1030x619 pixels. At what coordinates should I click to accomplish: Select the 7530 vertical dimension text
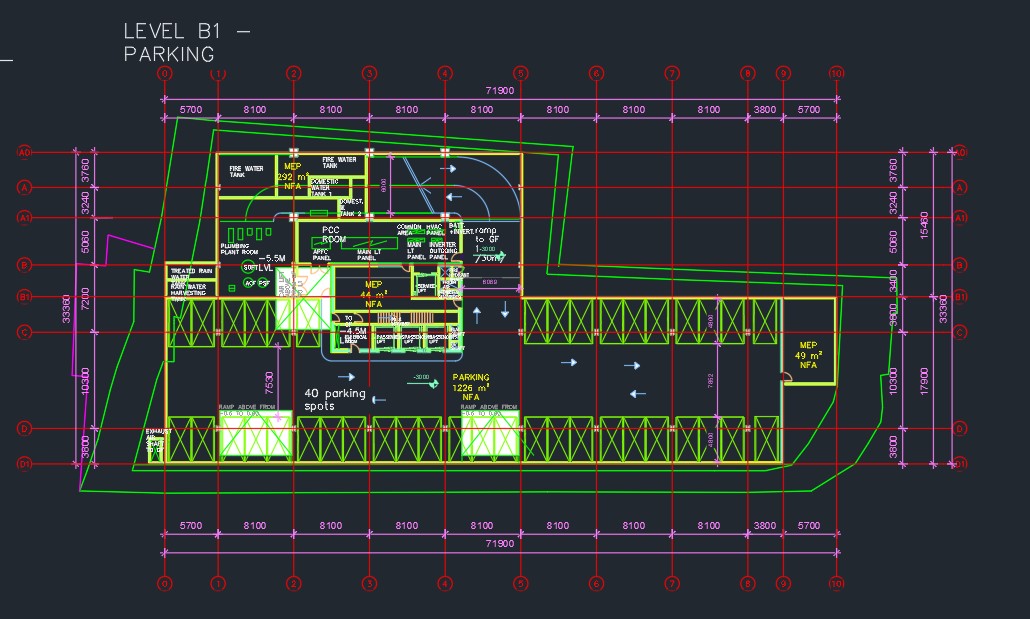click(269, 385)
